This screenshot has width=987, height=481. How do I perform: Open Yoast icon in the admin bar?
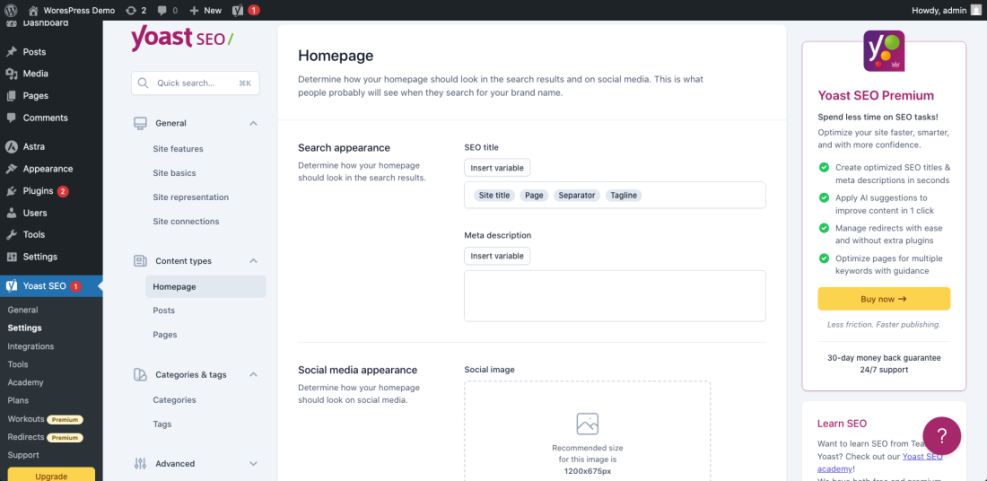point(238,10)
